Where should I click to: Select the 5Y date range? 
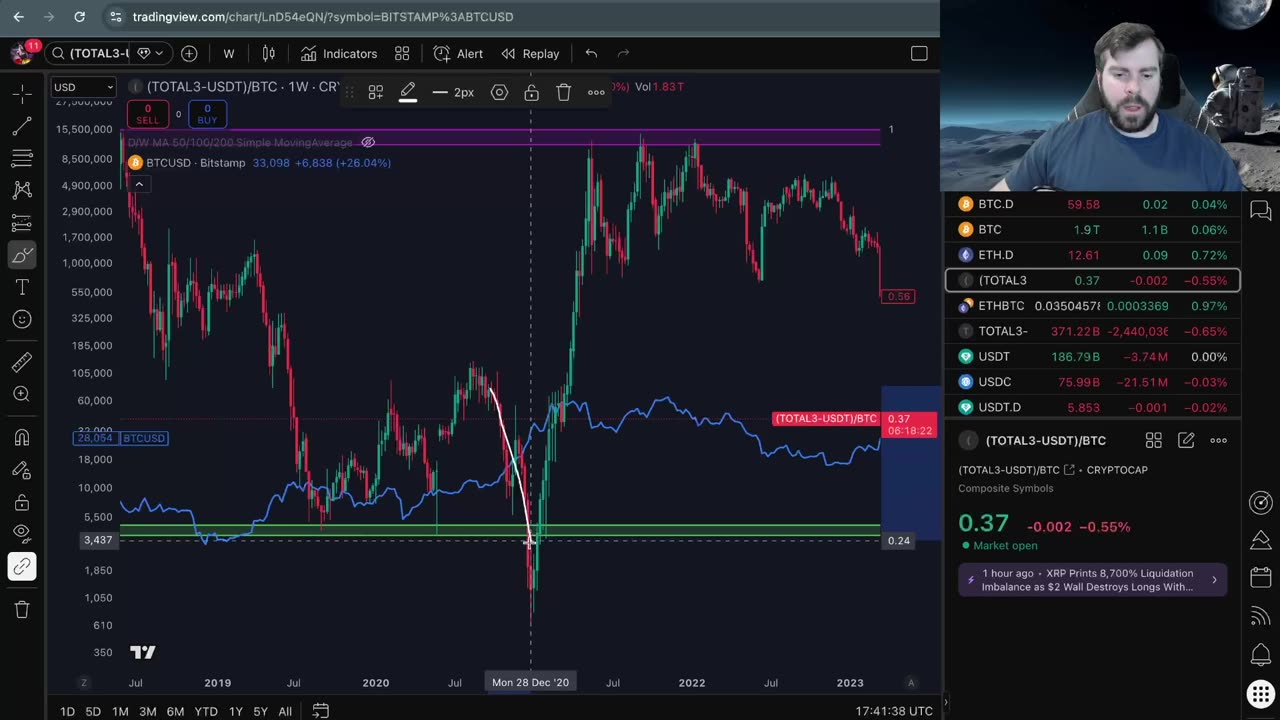tap(260, 711)
